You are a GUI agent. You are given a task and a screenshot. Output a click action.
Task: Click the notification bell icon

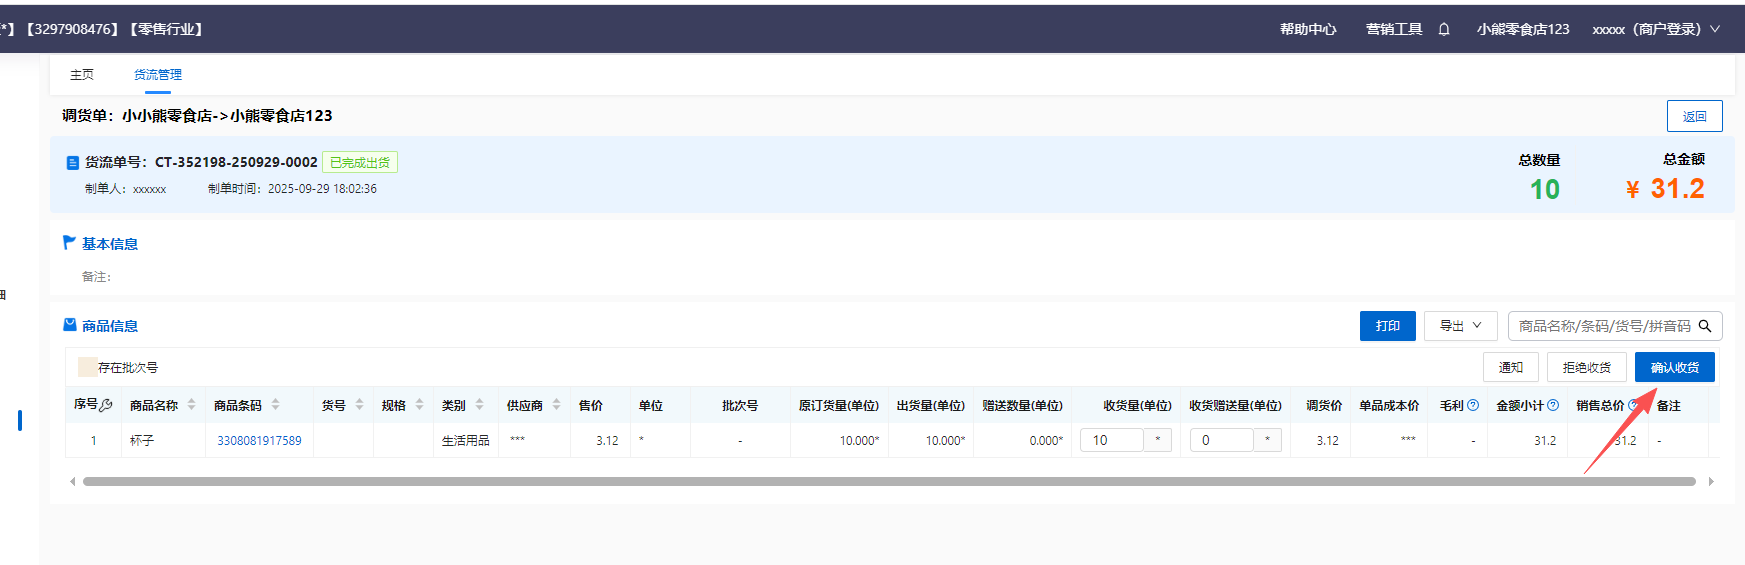[x=1444, y=29]
